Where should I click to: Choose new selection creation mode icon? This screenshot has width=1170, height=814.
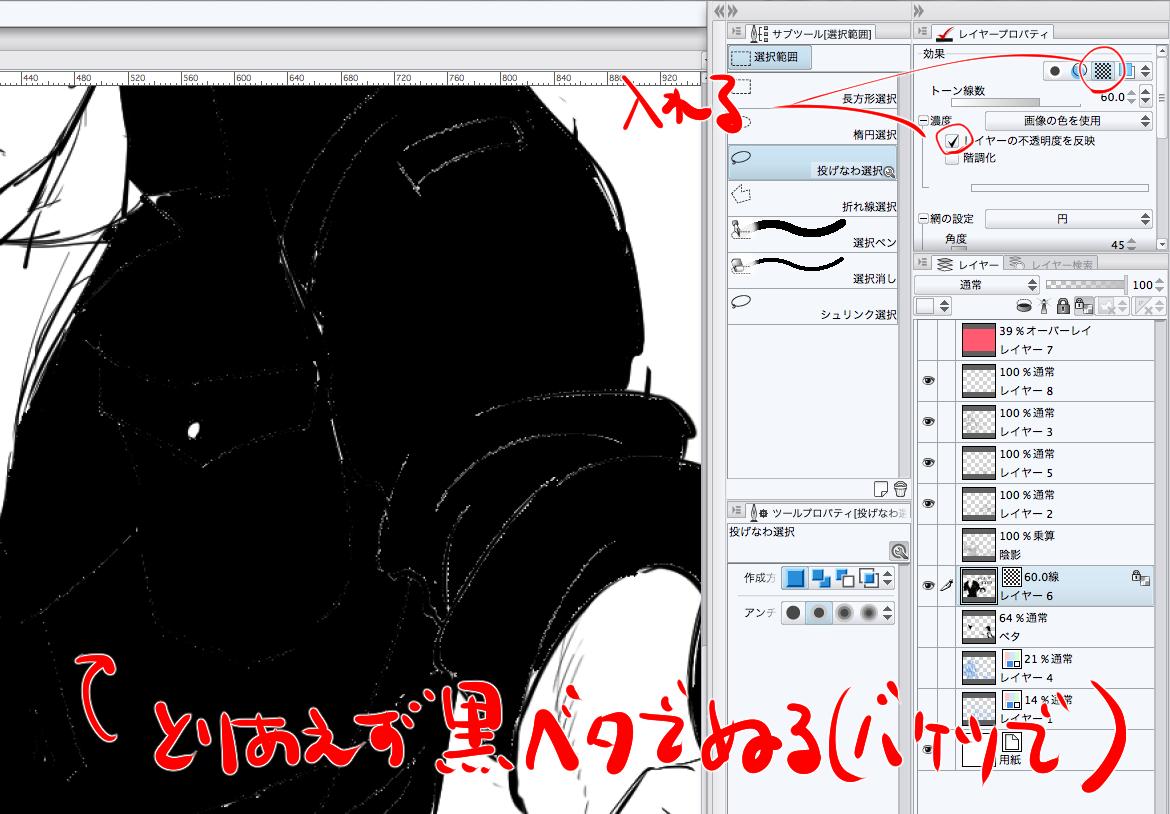click(795, 577)
